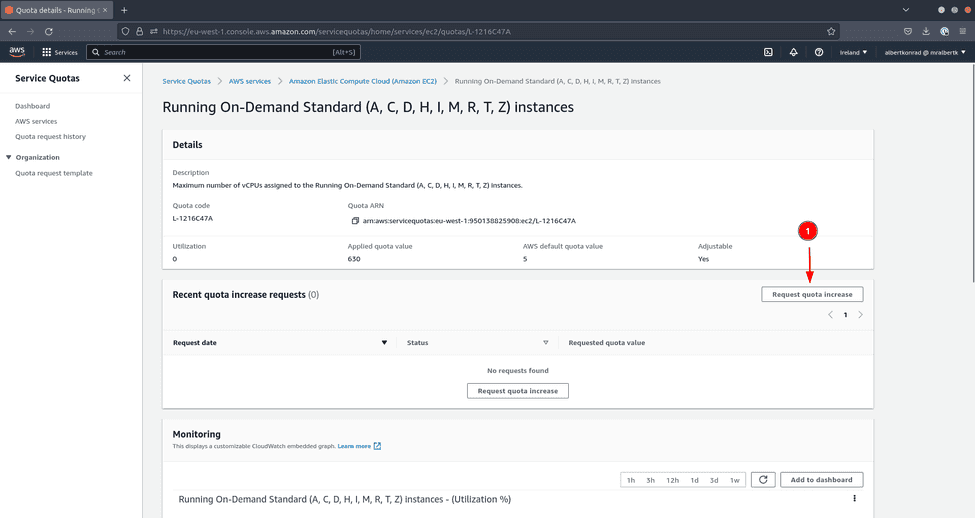Open the Services grid menu
Viewport: 975px width, 518px height.
pos(59,52)
